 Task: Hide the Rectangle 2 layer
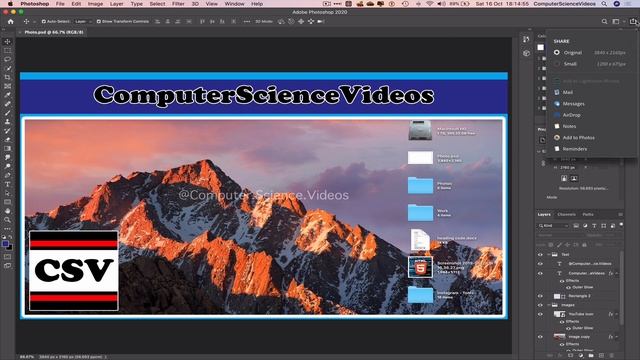[x=540, y=296]
